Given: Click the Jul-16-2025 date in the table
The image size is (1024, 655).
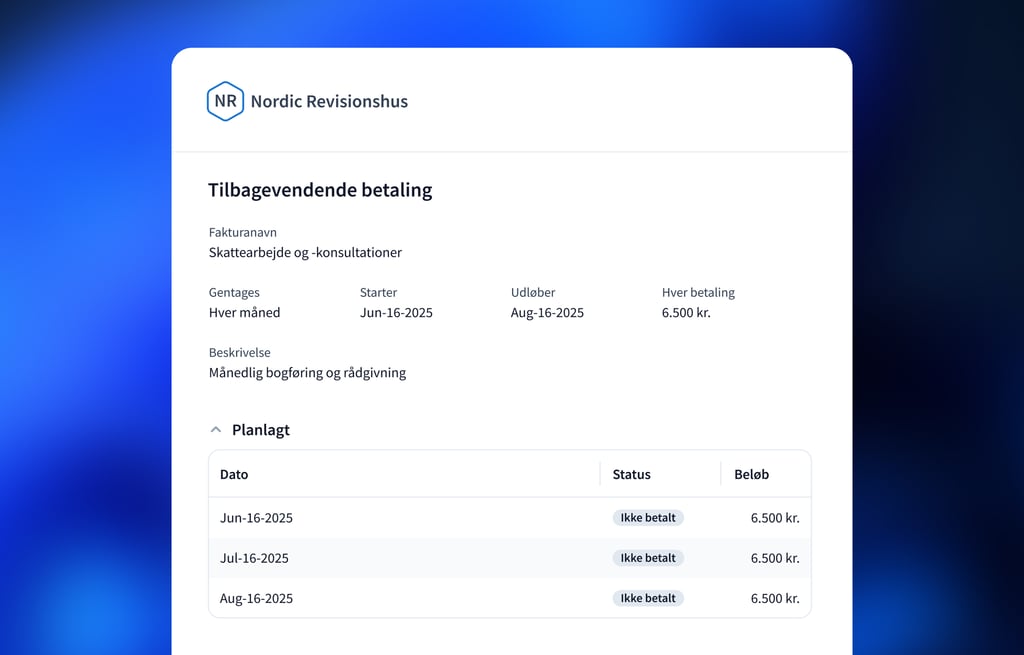Looking at the screenshot, I should coord(256,558).
